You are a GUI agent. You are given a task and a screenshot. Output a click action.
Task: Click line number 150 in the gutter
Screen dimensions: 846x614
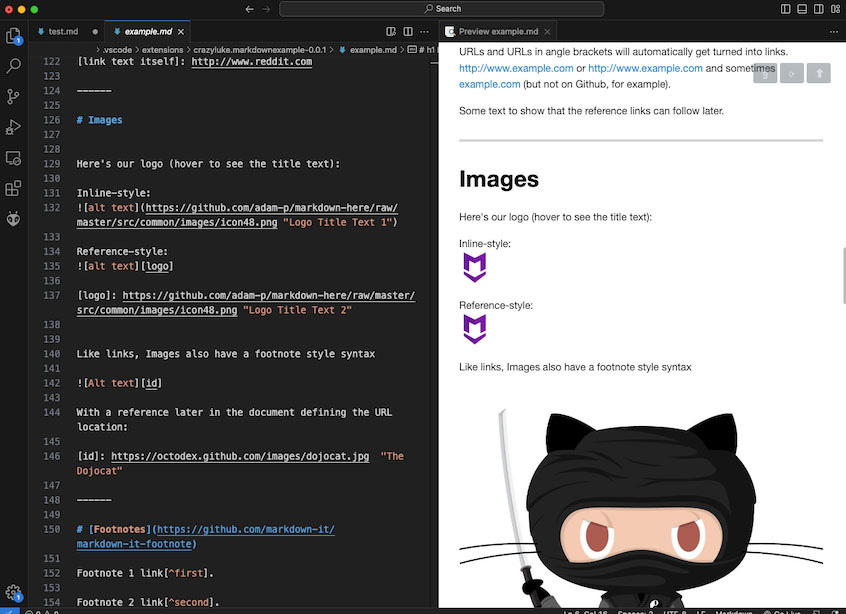pos(52,529)
